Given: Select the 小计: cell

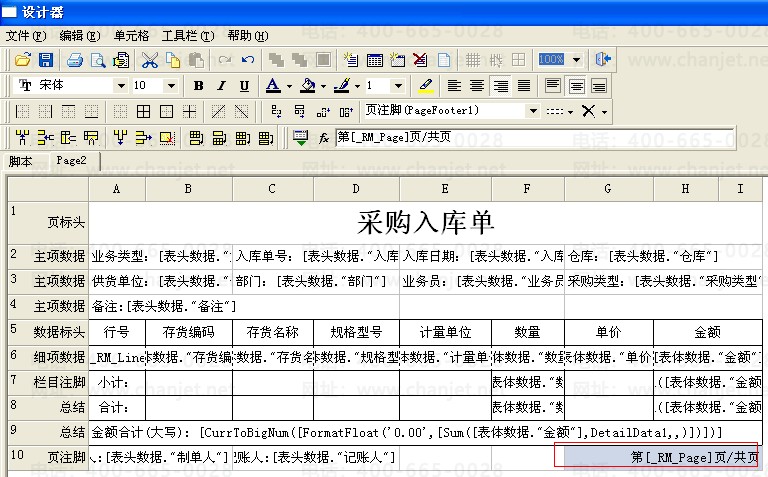Looking at the screenshot, I should [117, 383].
